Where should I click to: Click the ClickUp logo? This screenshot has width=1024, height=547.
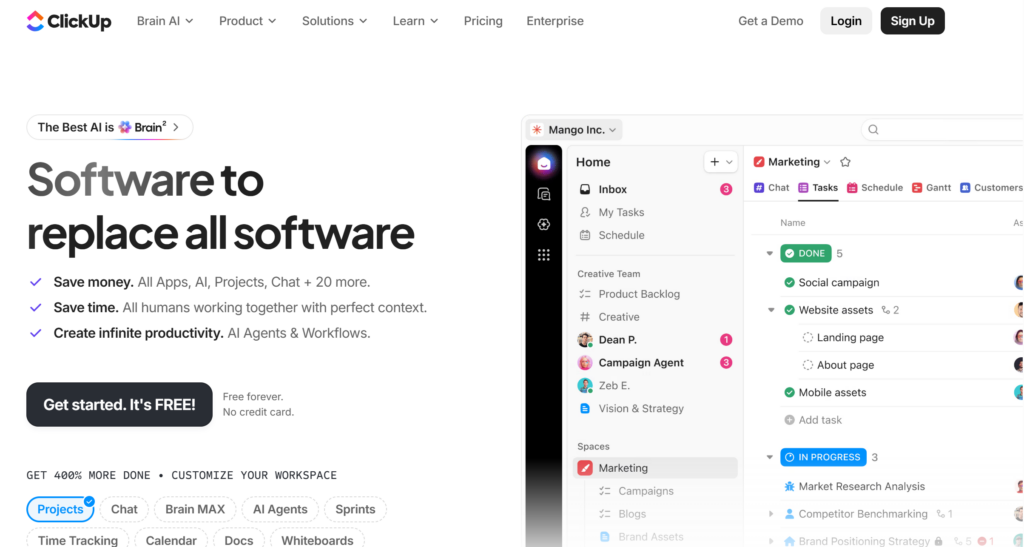(x=69, y=21)
